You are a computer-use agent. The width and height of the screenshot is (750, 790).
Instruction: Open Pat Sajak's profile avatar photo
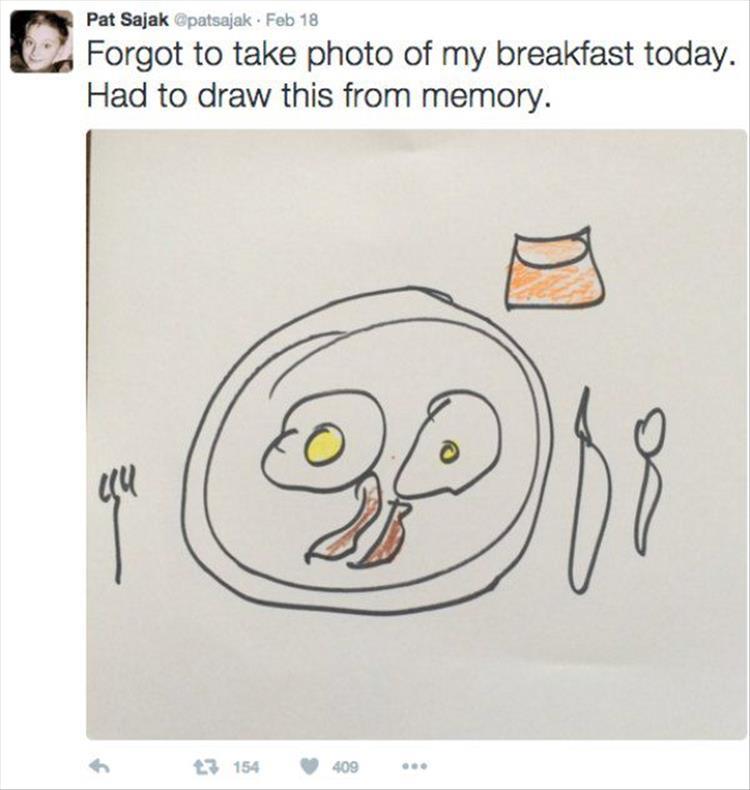pyautogui.click(x=42, y=41)
